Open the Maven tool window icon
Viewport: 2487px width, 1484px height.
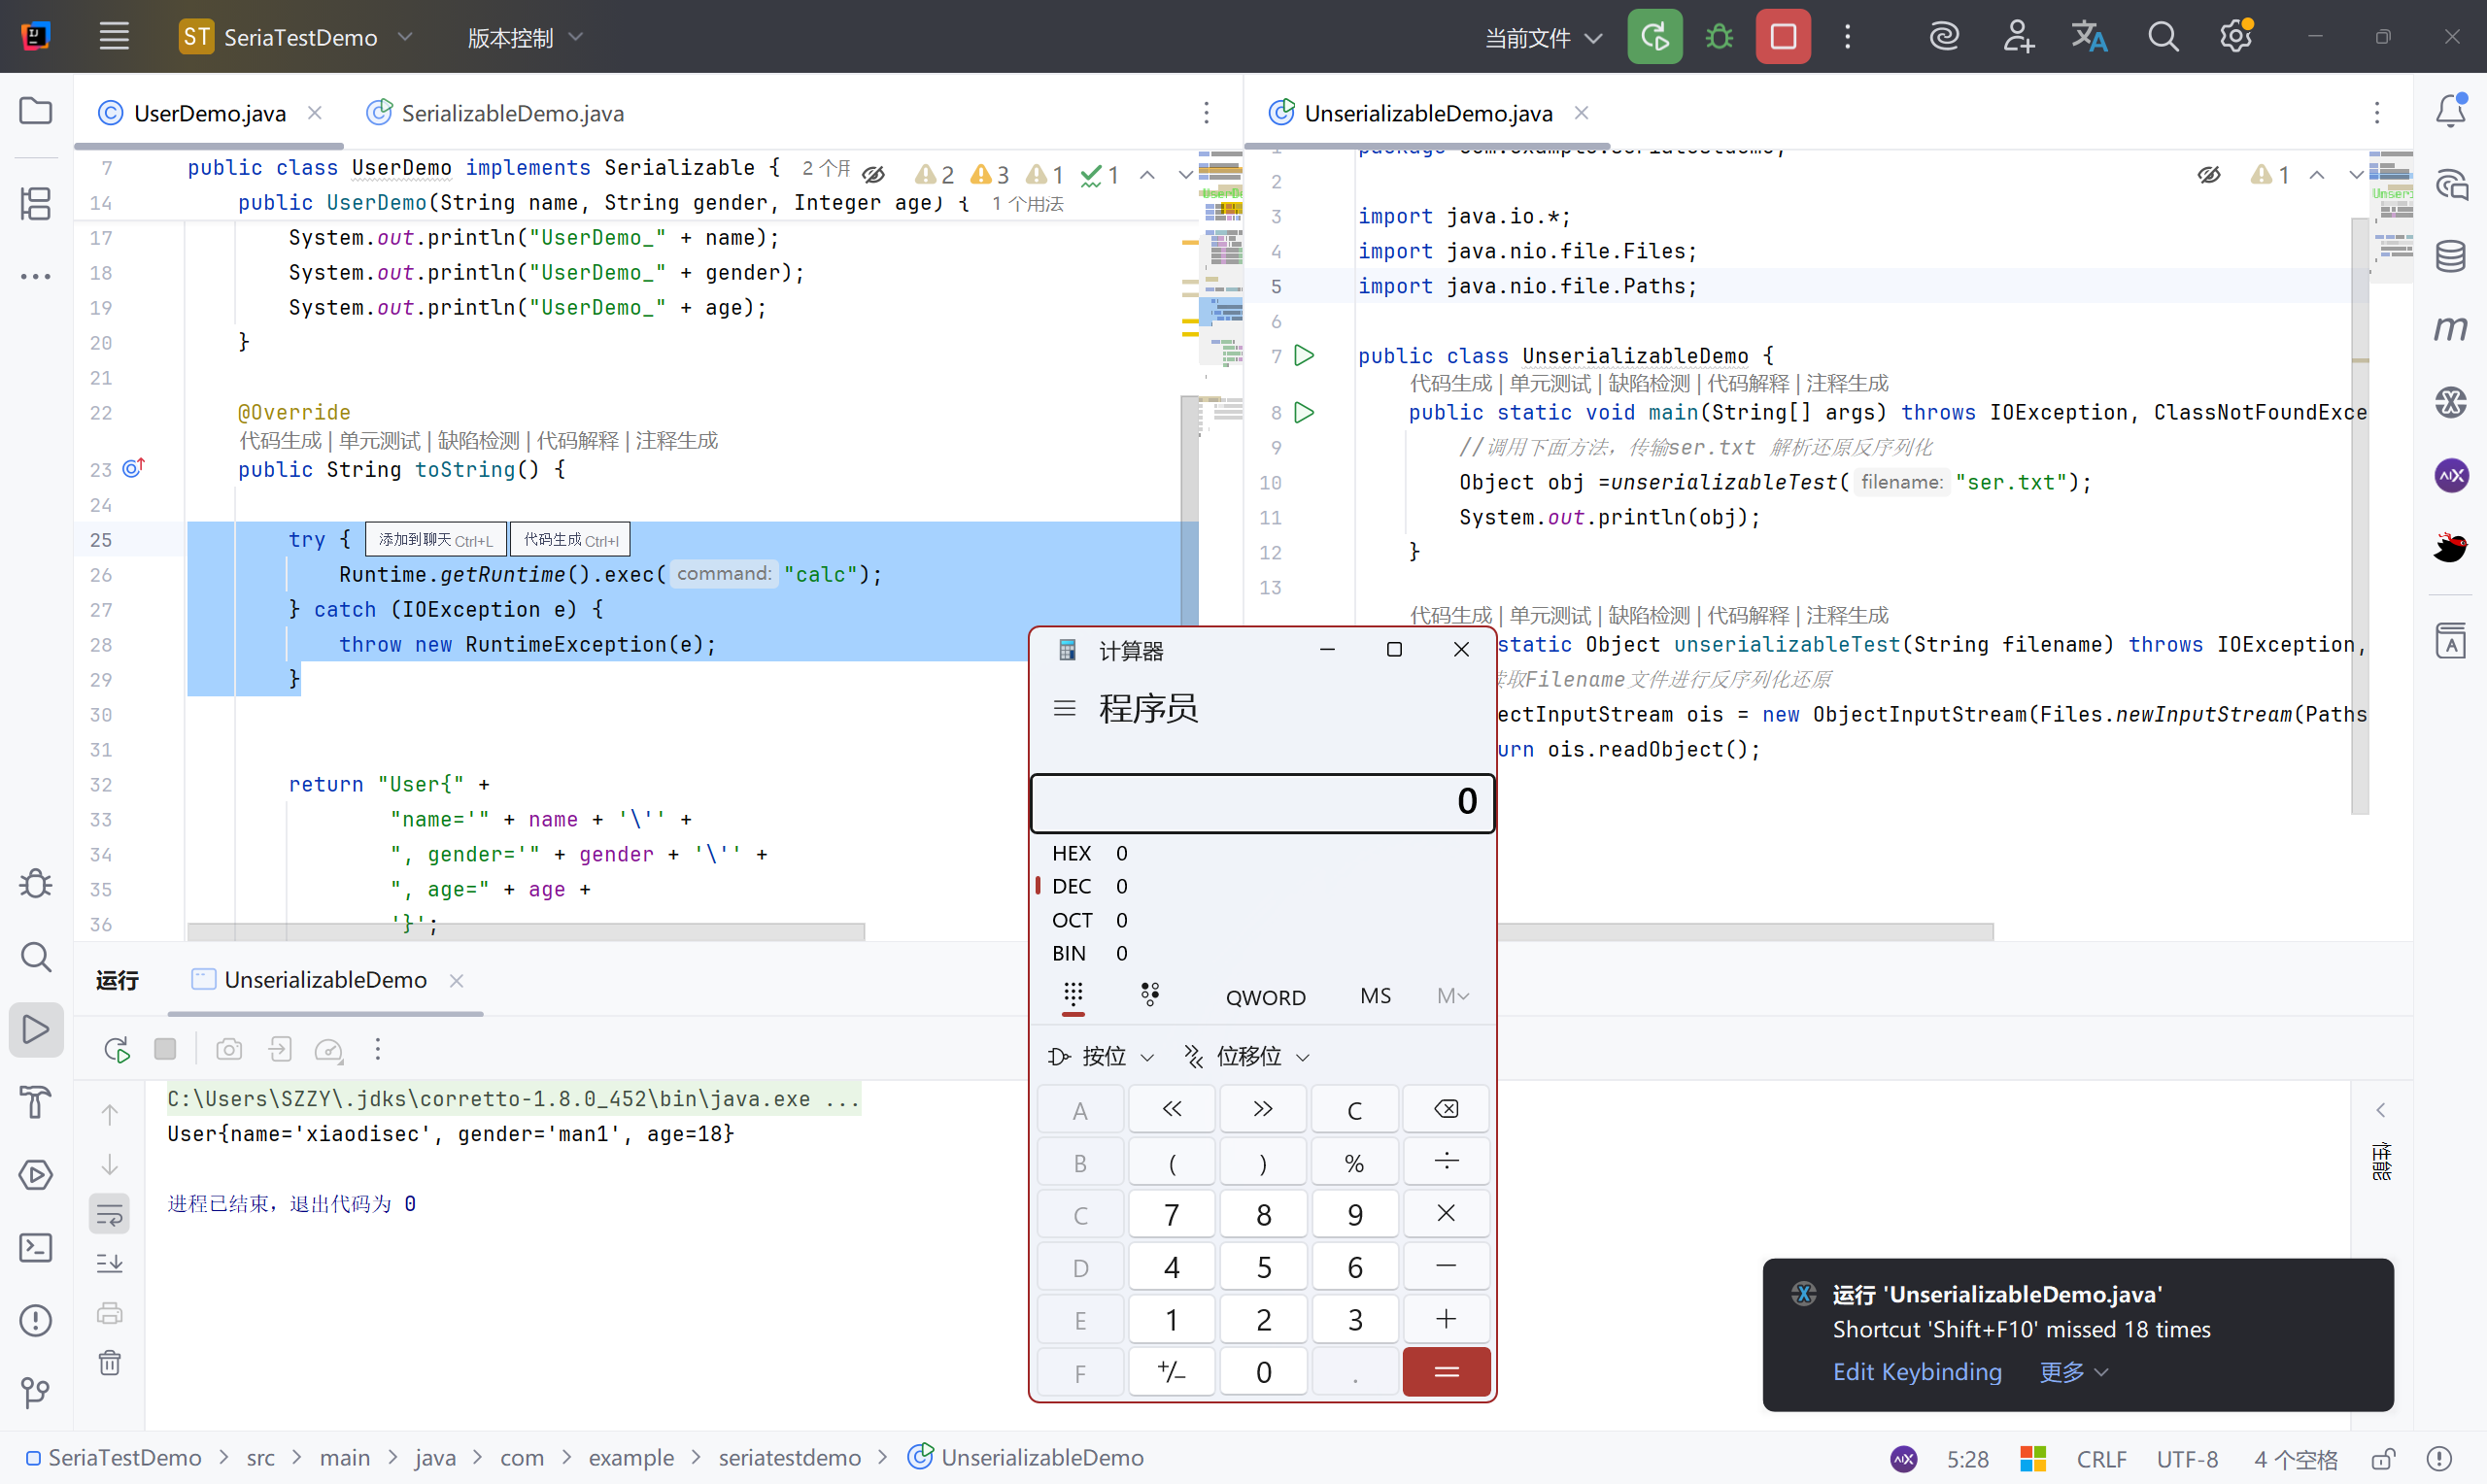coord(2450,328)
